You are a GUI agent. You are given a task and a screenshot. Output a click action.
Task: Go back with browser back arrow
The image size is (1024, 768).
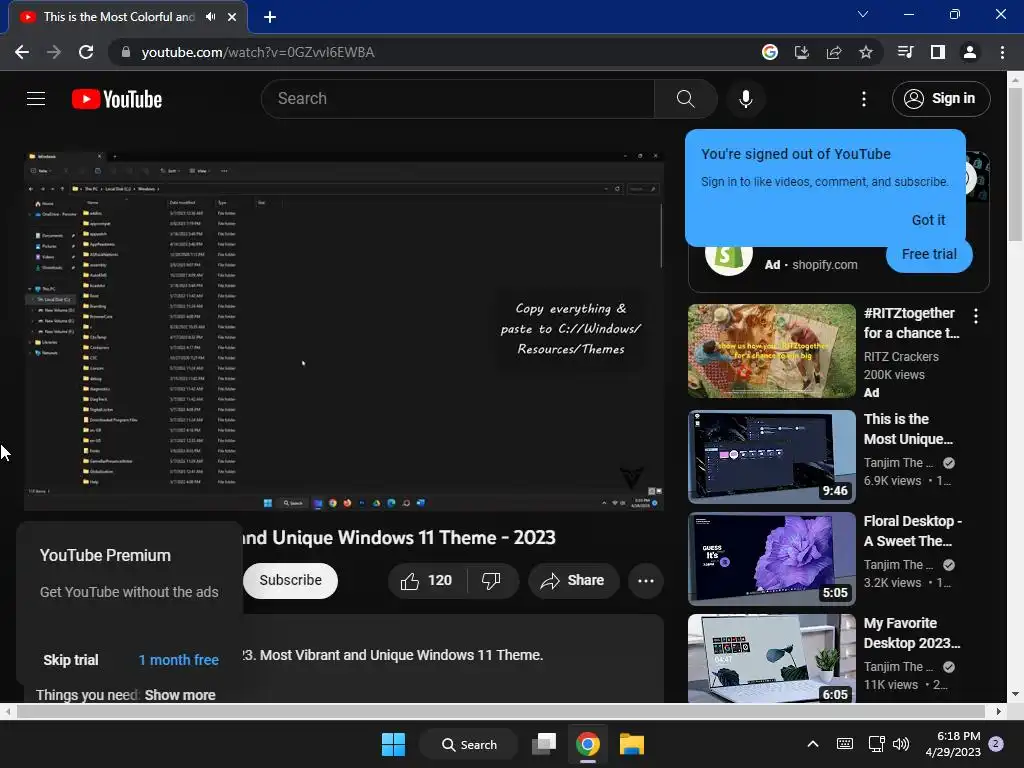22,52
